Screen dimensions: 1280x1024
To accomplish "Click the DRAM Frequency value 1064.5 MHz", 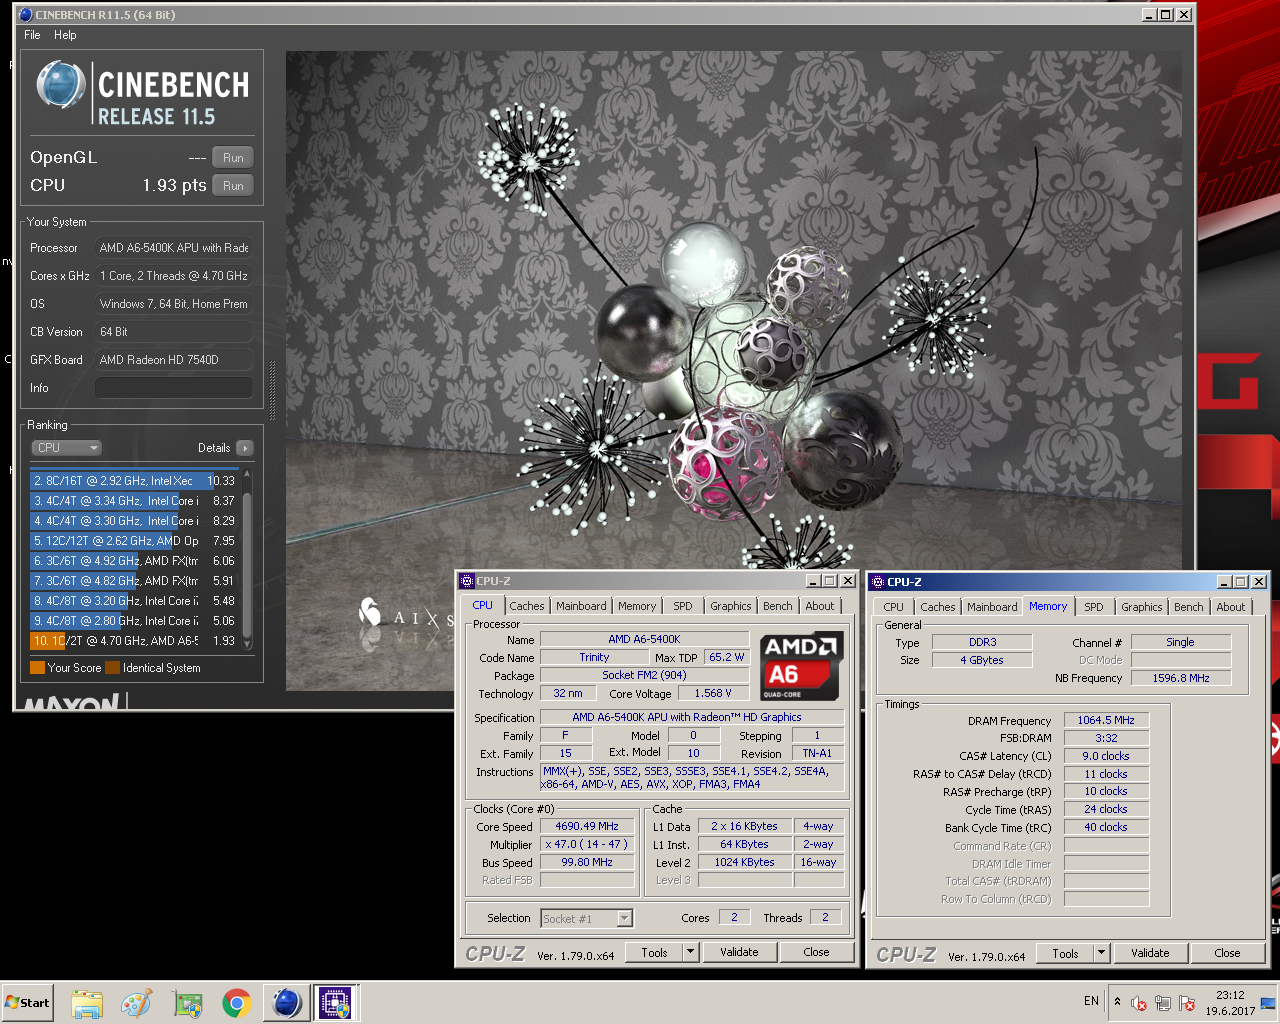I will [1106, 720].
